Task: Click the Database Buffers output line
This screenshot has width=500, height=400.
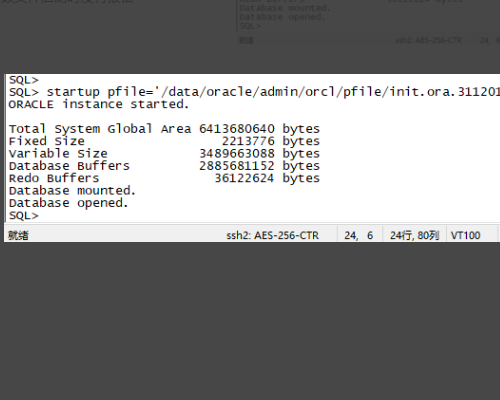Action: pos(164,166)
